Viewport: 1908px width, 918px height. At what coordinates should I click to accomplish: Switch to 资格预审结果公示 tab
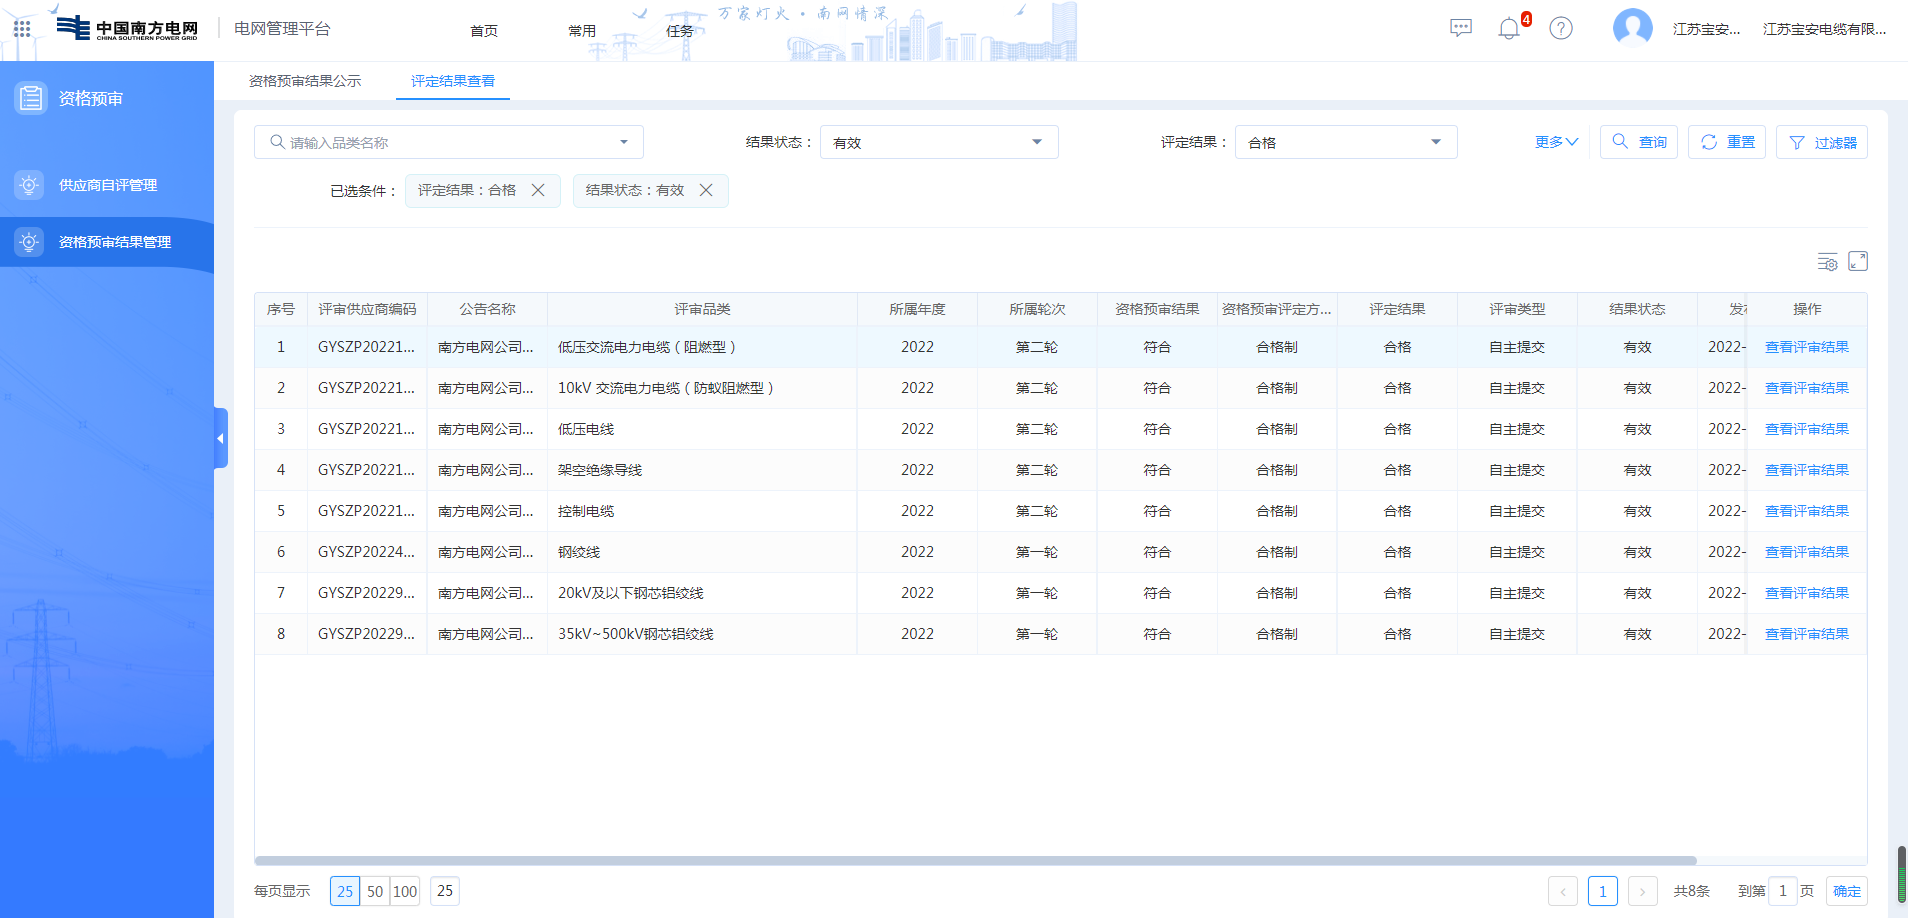coord(305,81)
